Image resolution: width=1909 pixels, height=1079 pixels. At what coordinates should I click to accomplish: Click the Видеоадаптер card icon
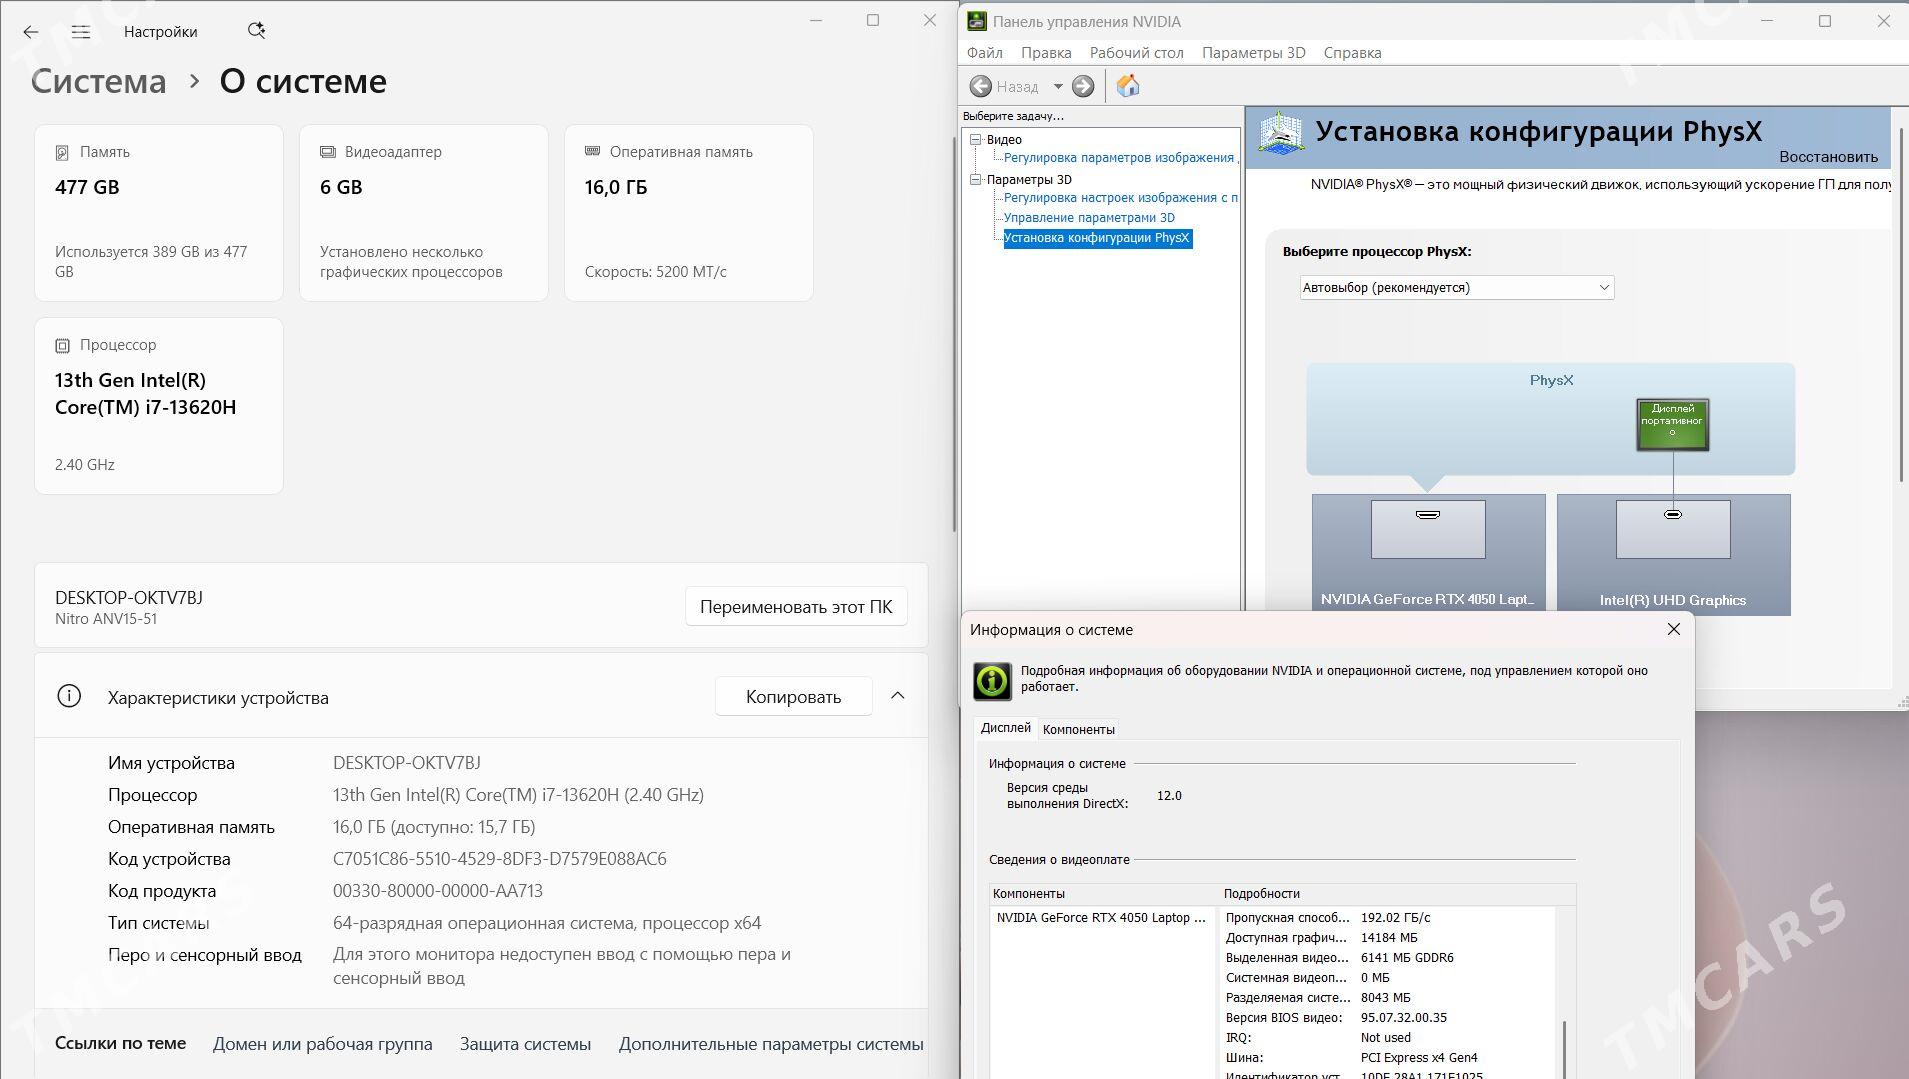[327, 151]
